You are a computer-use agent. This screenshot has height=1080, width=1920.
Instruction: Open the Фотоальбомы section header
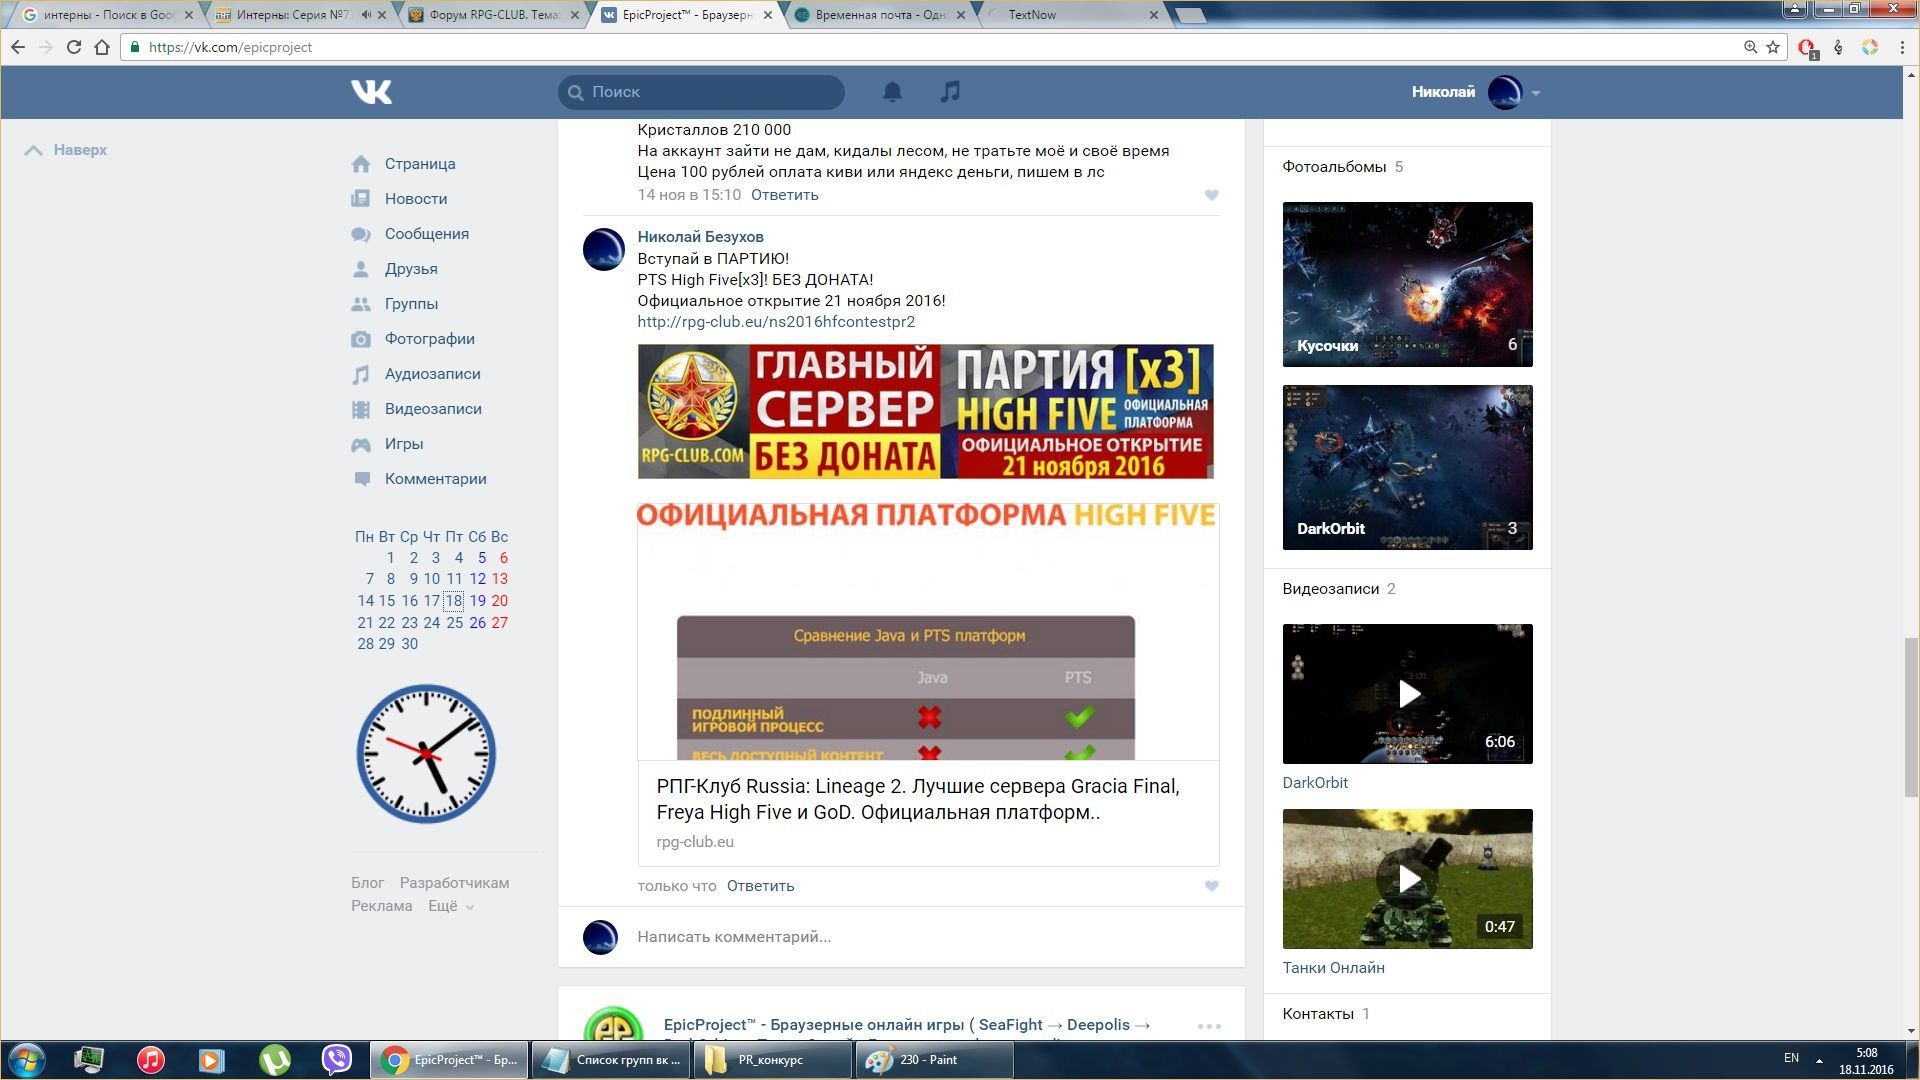click(1334, 167)
